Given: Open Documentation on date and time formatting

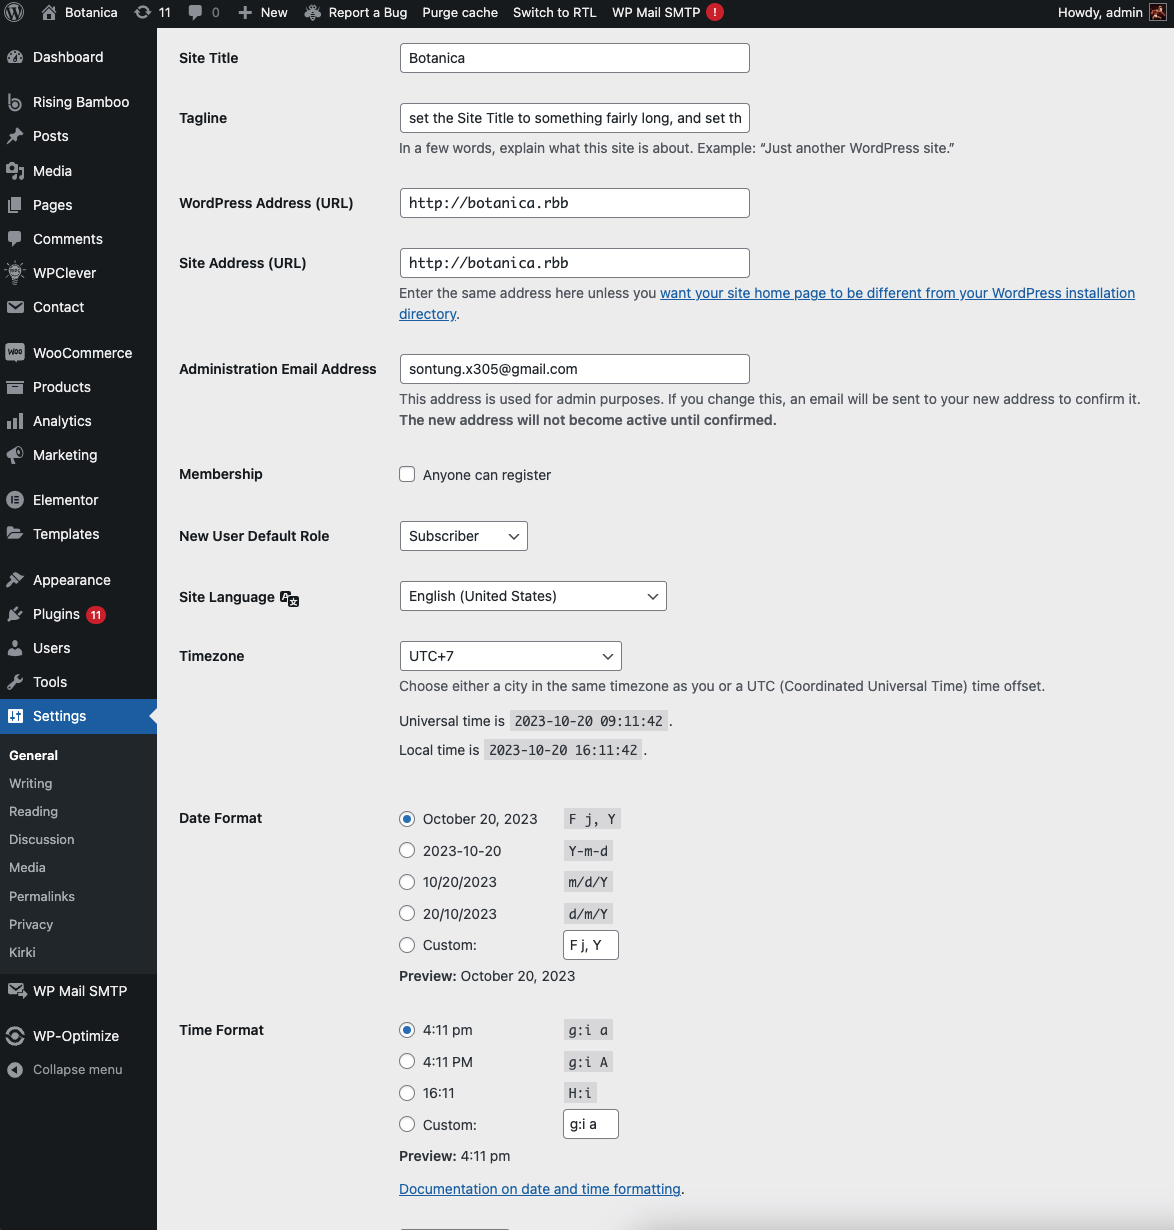Looking at the screenshot, I should coord(540,1189).
